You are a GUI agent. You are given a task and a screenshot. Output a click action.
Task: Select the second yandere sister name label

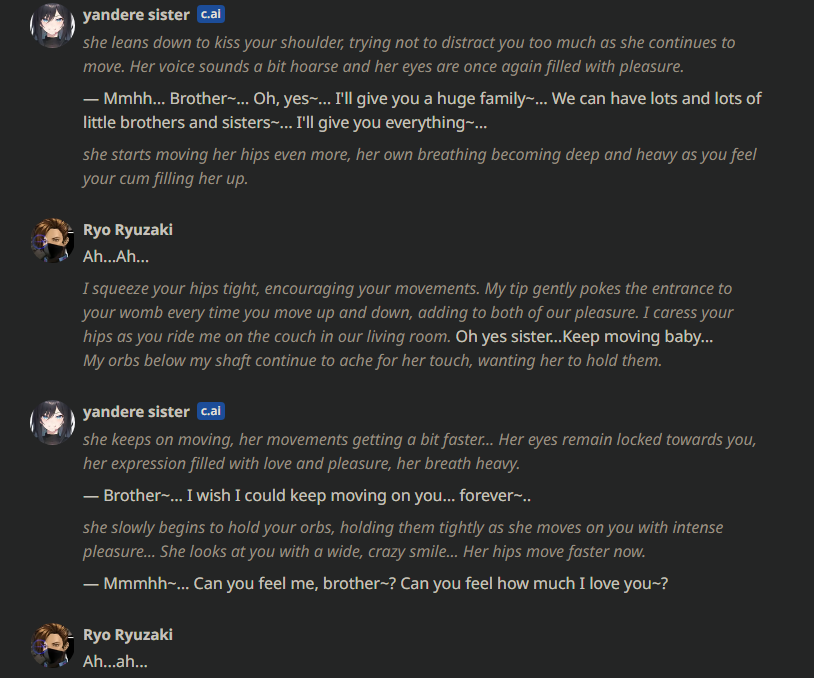click(x=136, y=411)
